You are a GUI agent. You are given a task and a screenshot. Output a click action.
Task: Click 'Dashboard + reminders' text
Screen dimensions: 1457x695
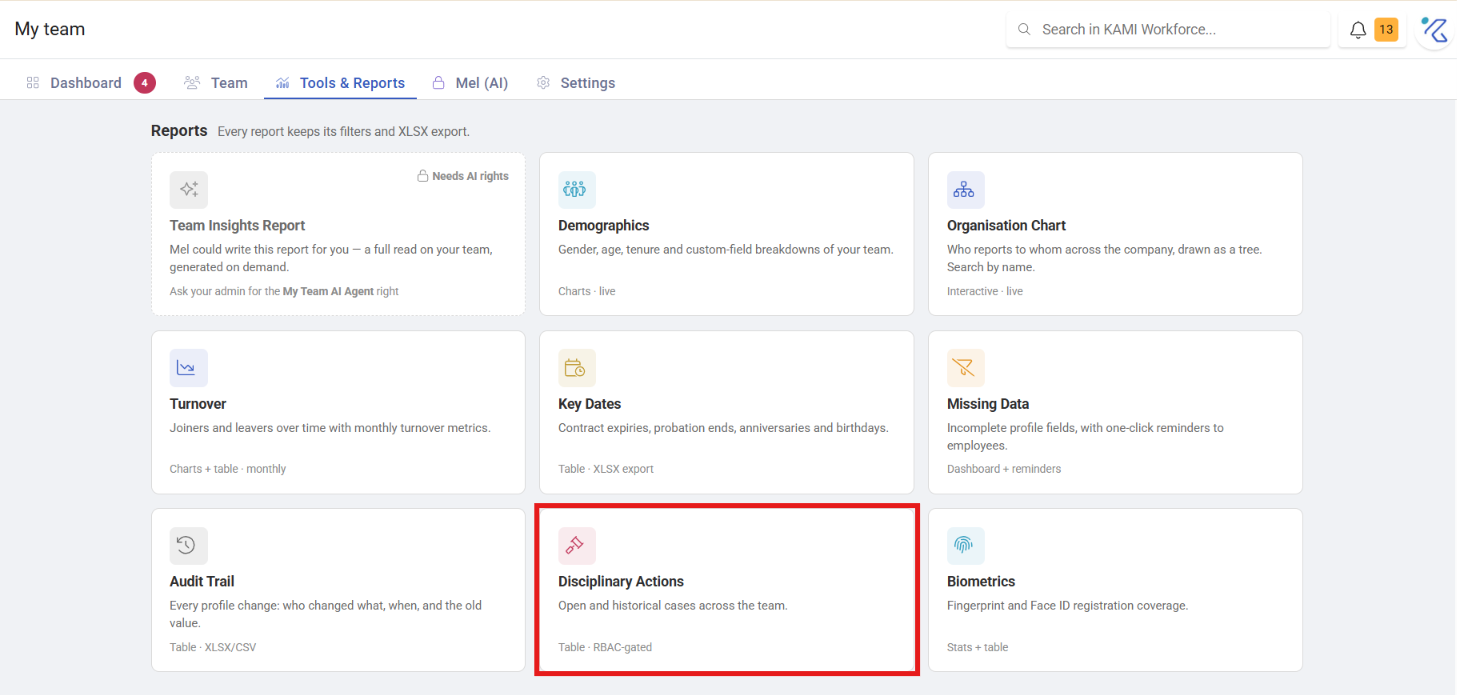click(x=1004, y=469)
